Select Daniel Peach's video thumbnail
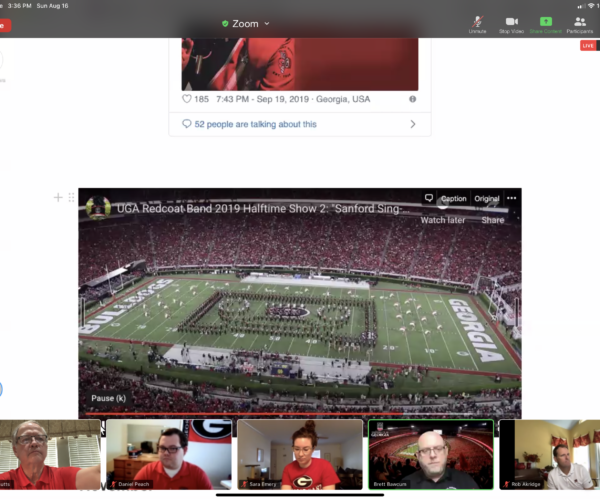Screen dimensions: 600x500 pos(169,454)
